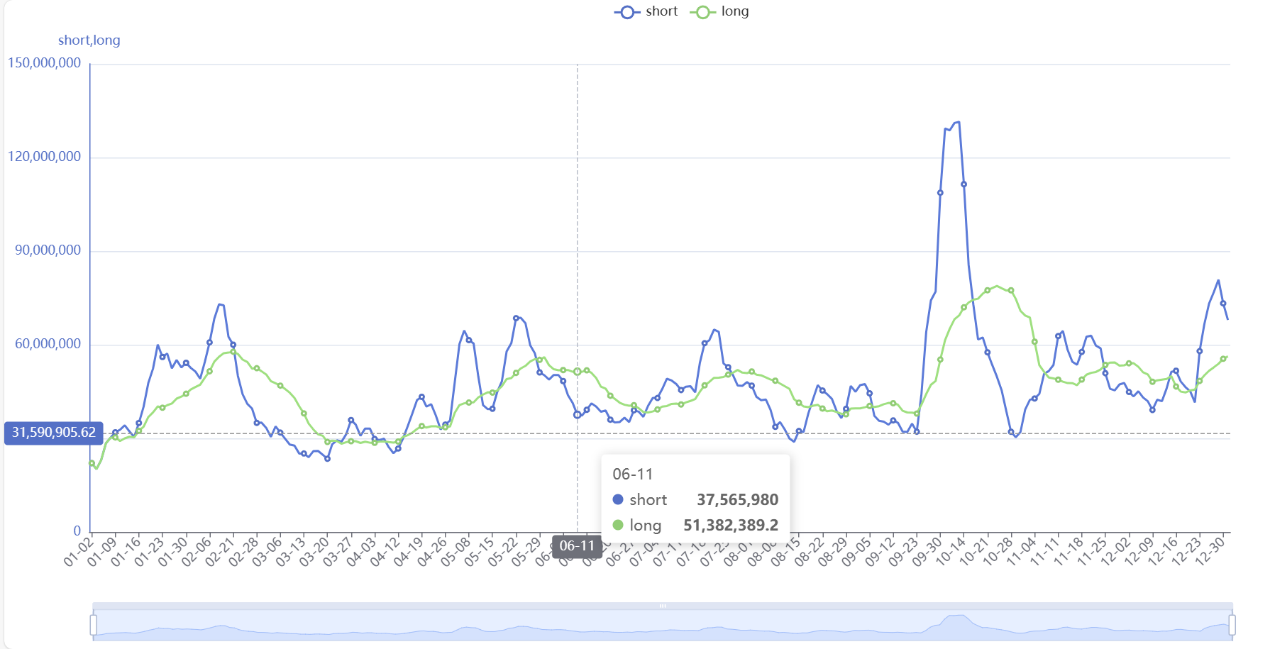
Task: Click the tooltip long value 51,382,389.2
Action: [731, 525]
